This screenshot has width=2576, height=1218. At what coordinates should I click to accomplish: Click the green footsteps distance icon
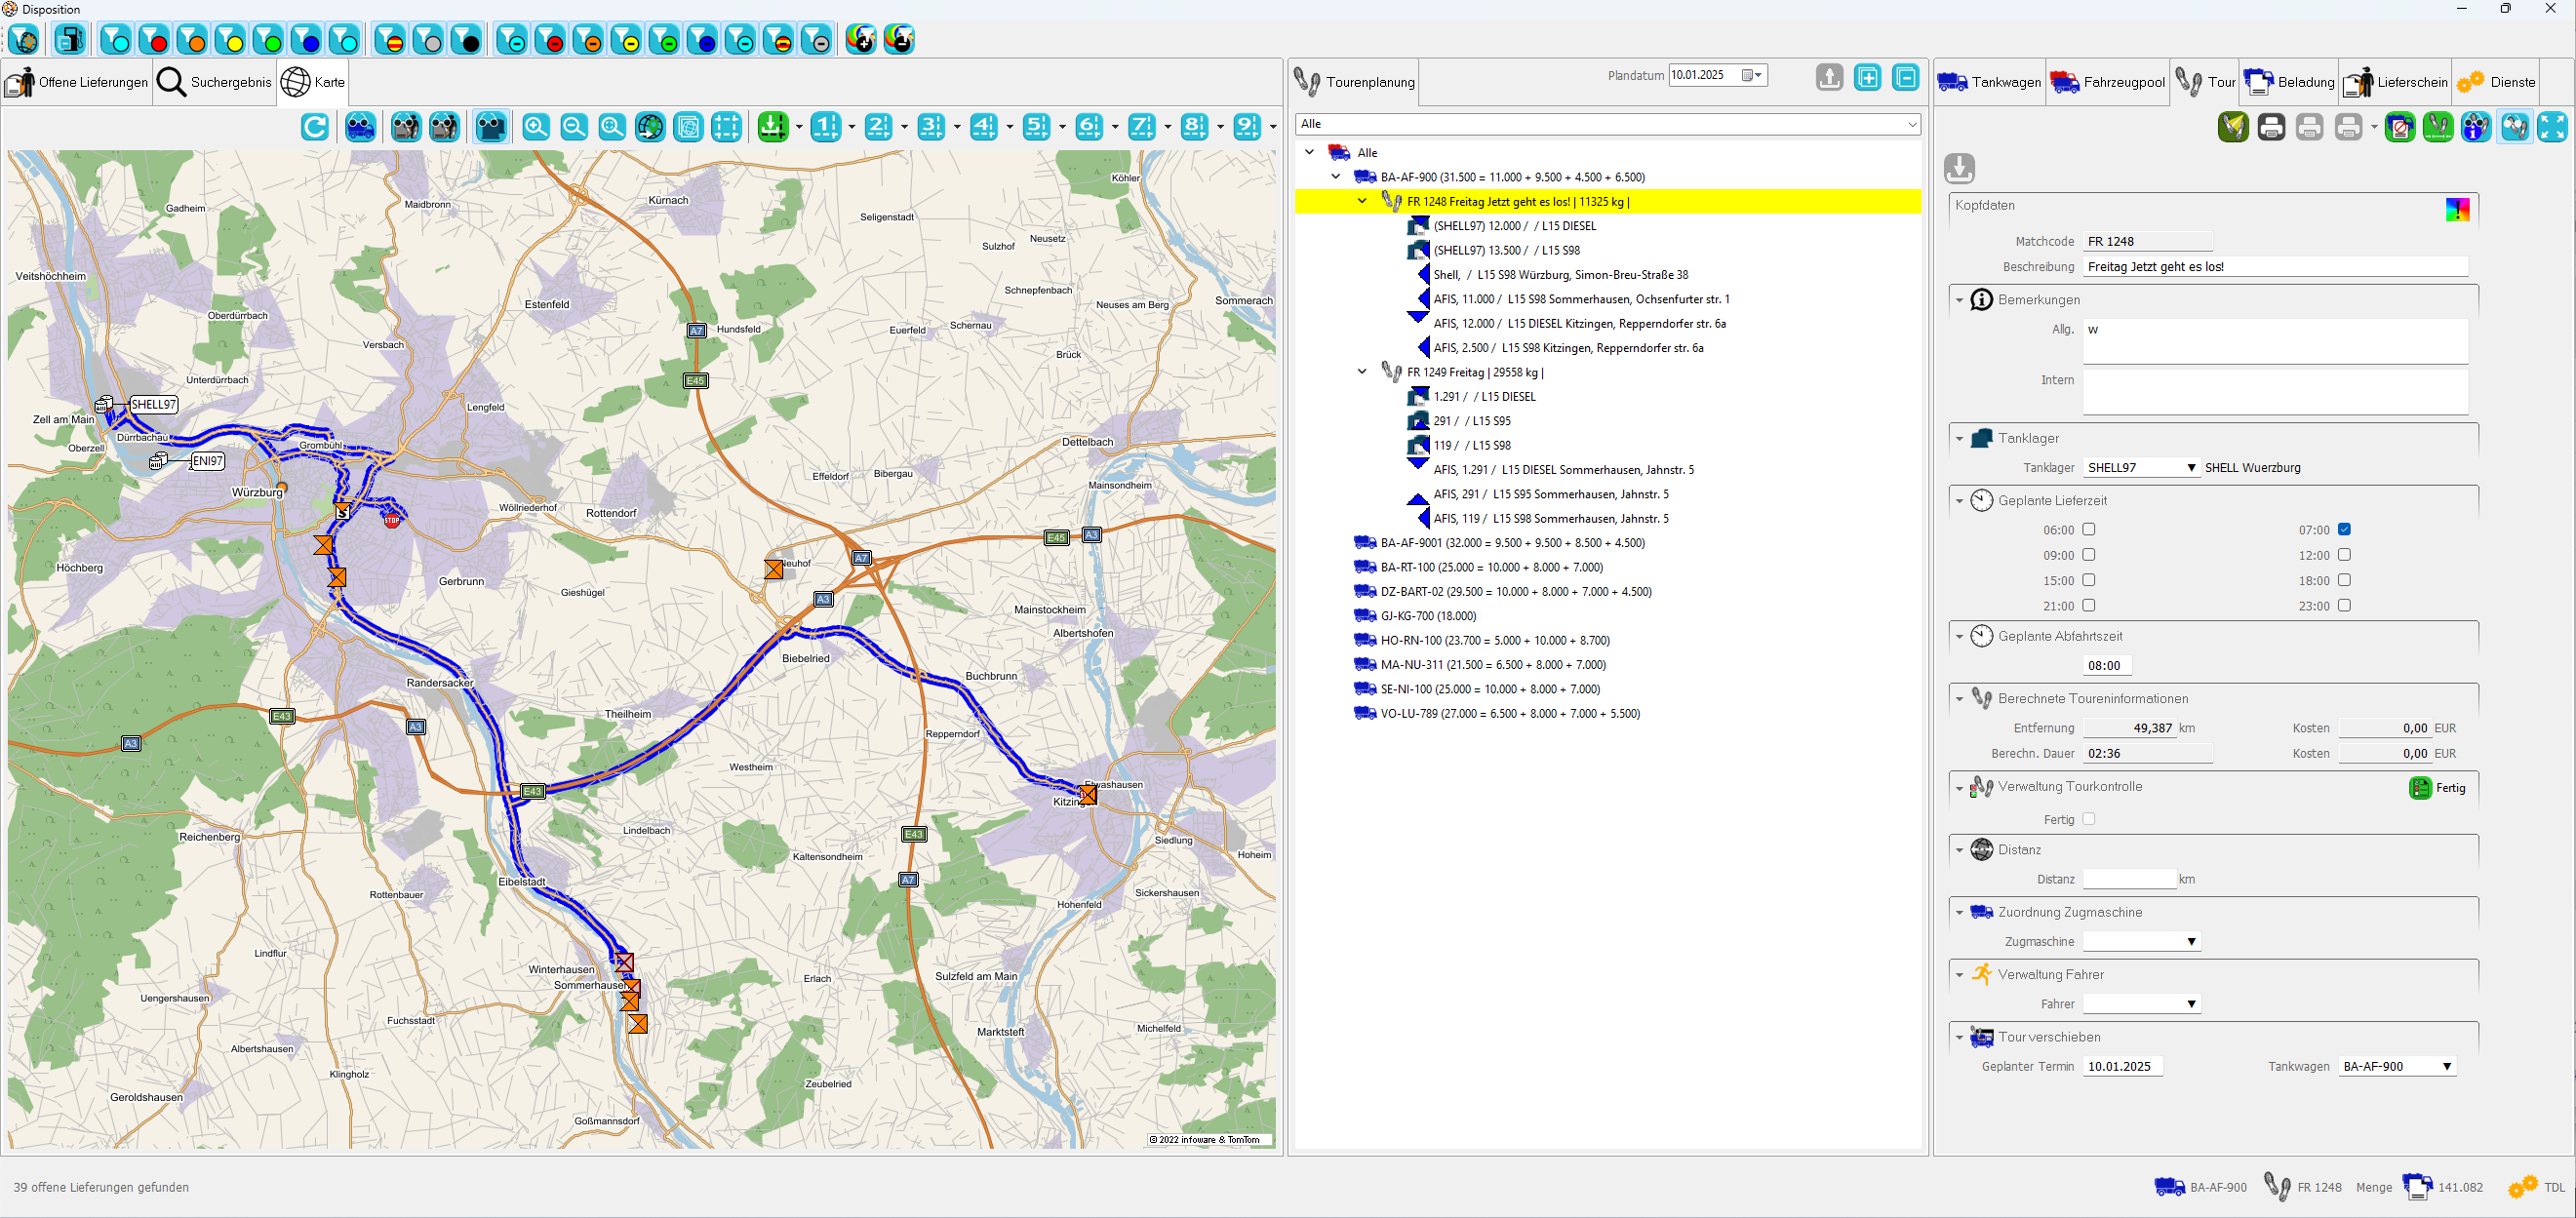(2438, 127)
